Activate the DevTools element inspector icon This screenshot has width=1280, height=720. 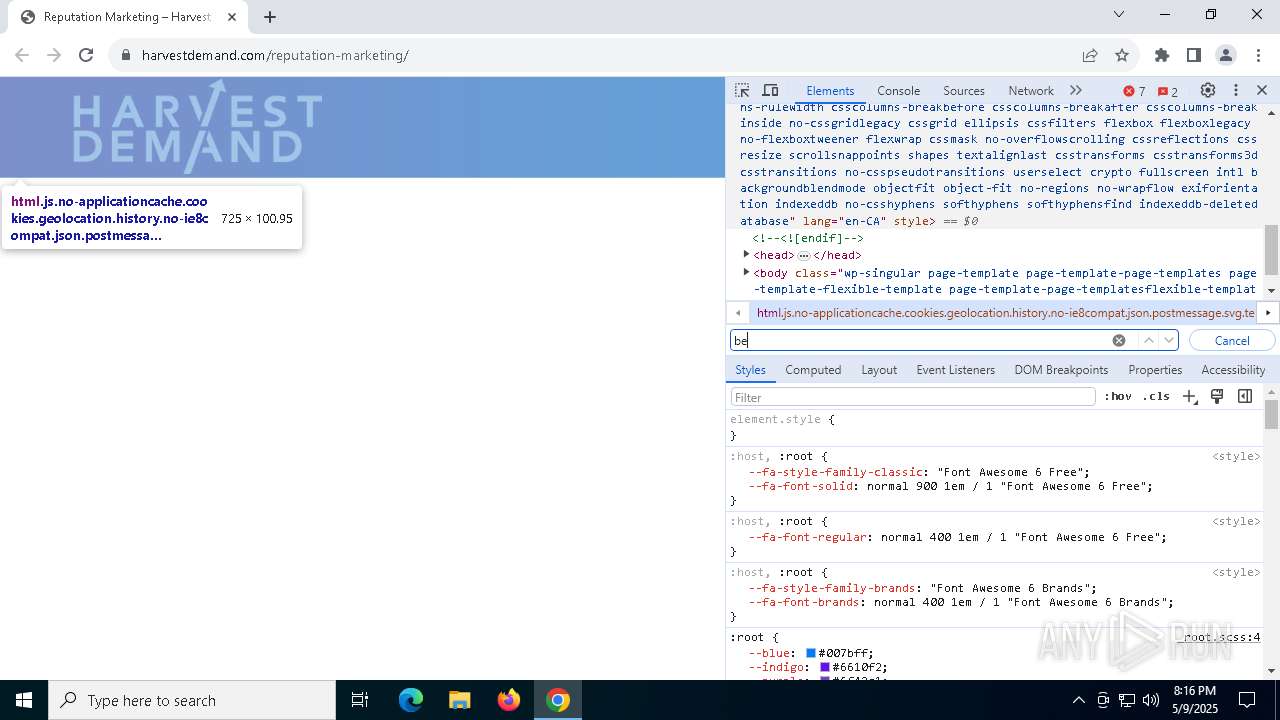(742, 90)
